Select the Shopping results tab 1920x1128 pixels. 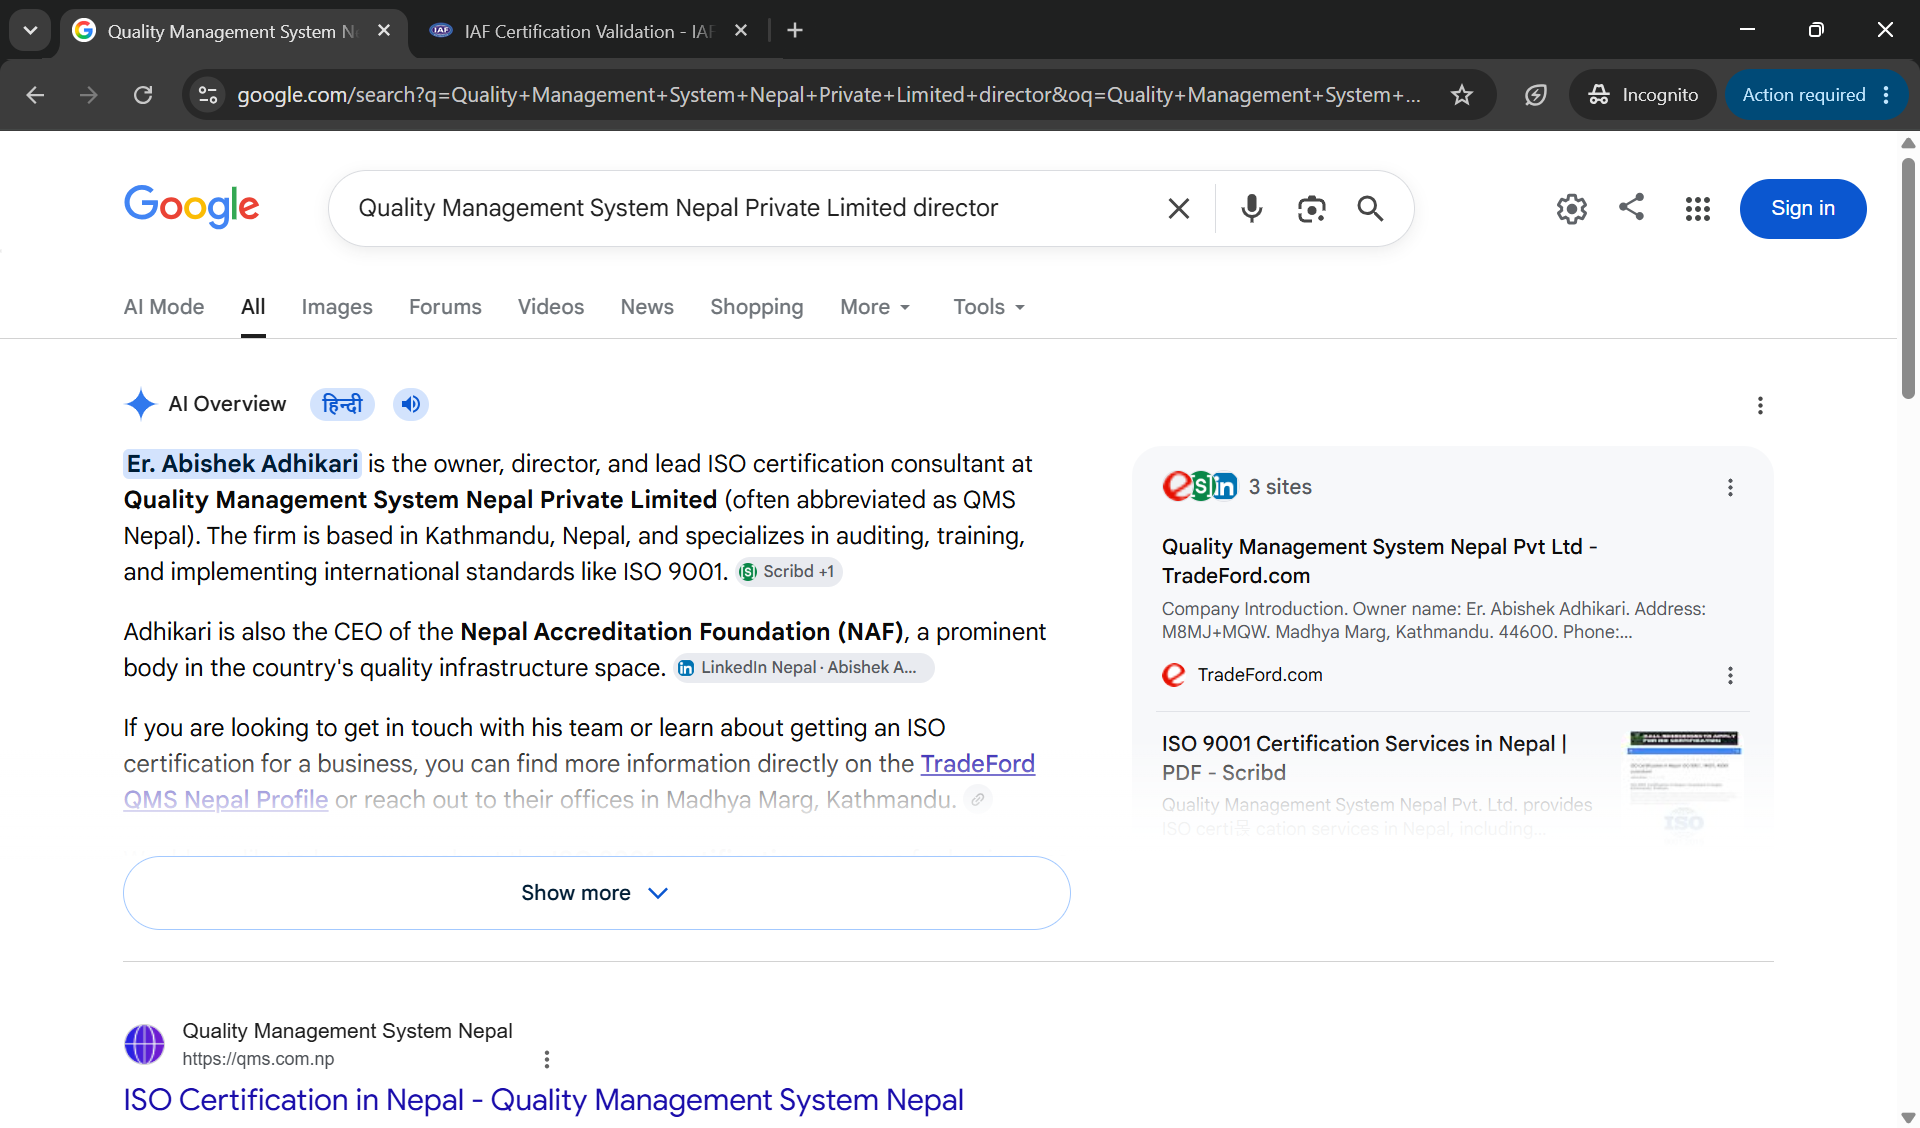(757, 307)
